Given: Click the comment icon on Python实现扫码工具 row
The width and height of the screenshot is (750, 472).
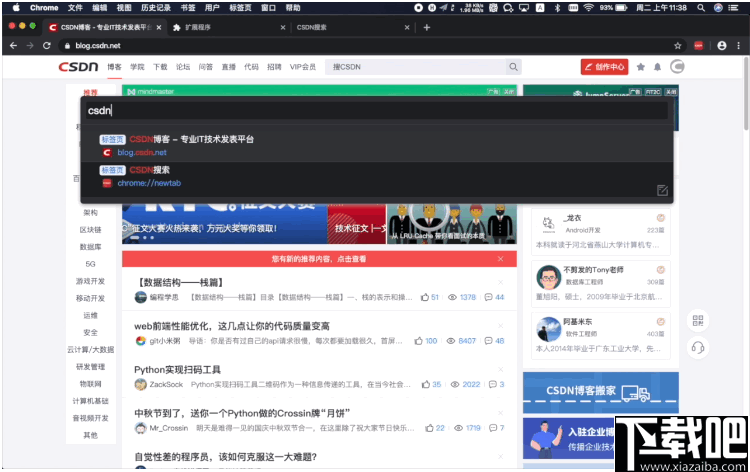Looking at the screenshot, I should (493, 384).
